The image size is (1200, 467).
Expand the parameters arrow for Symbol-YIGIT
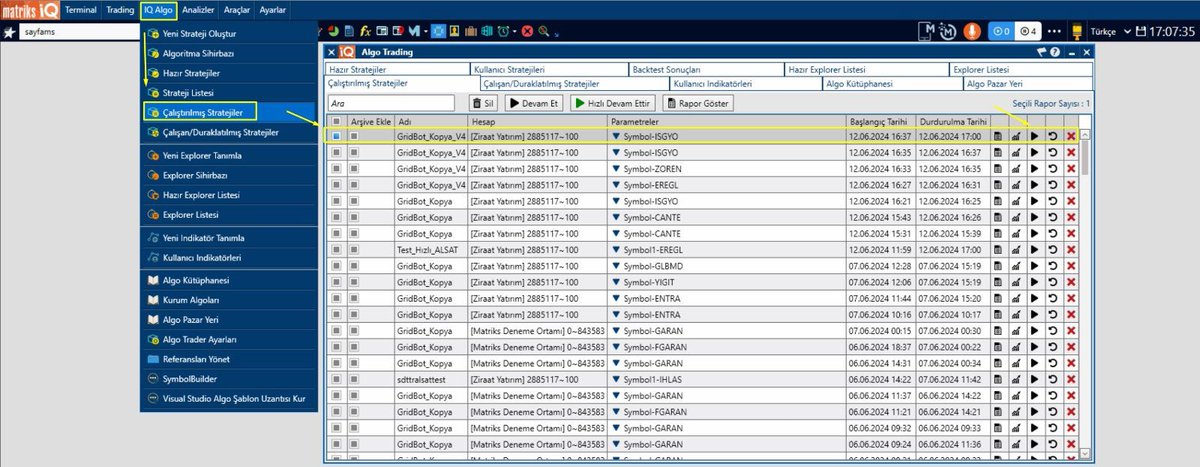click(x=616, y=281)
